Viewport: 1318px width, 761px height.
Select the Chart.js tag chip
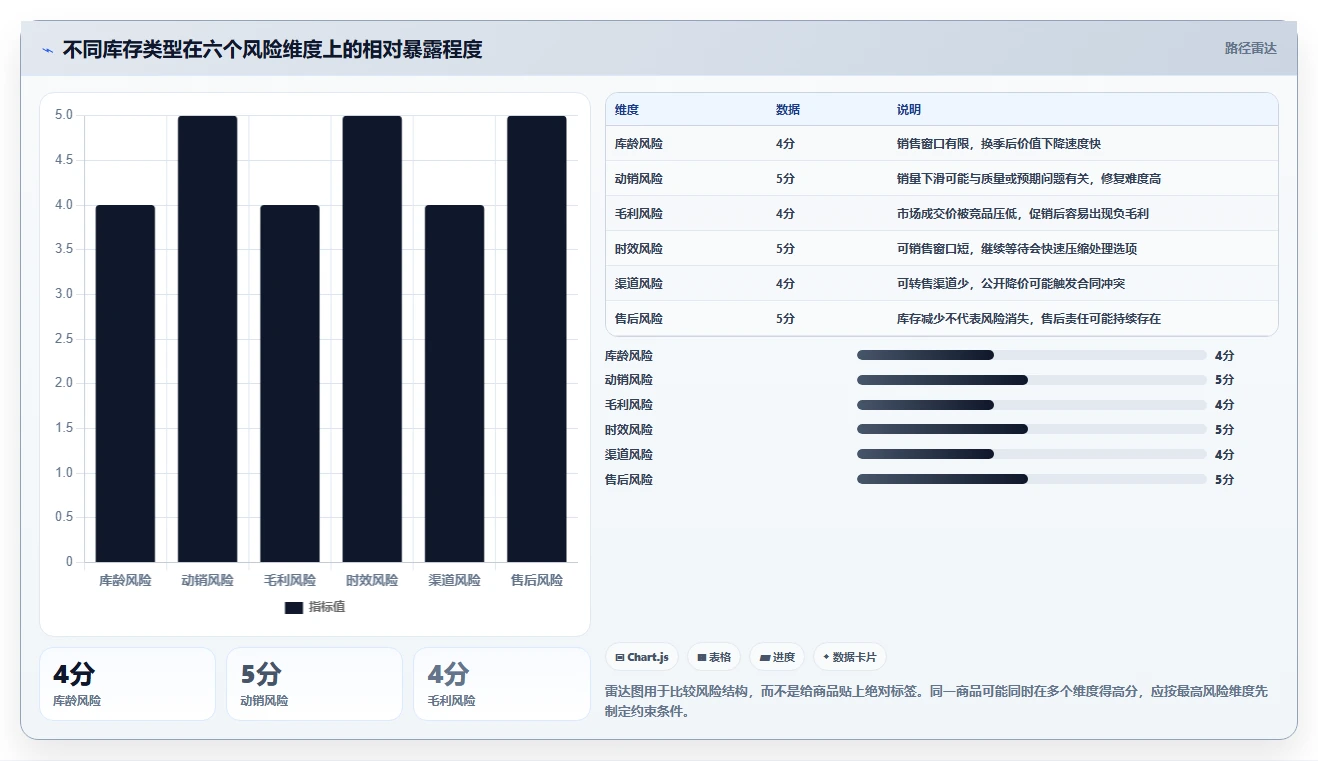[642, 657]
